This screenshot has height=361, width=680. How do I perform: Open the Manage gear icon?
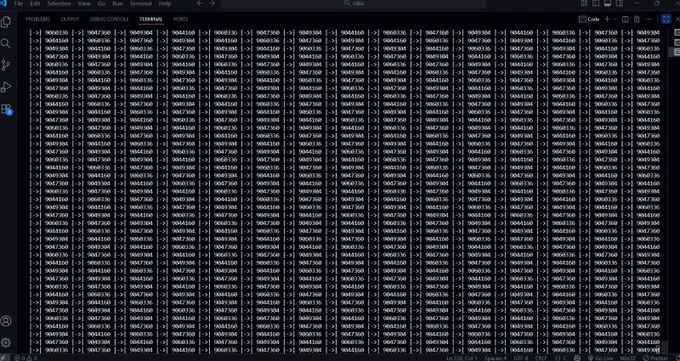6,342
